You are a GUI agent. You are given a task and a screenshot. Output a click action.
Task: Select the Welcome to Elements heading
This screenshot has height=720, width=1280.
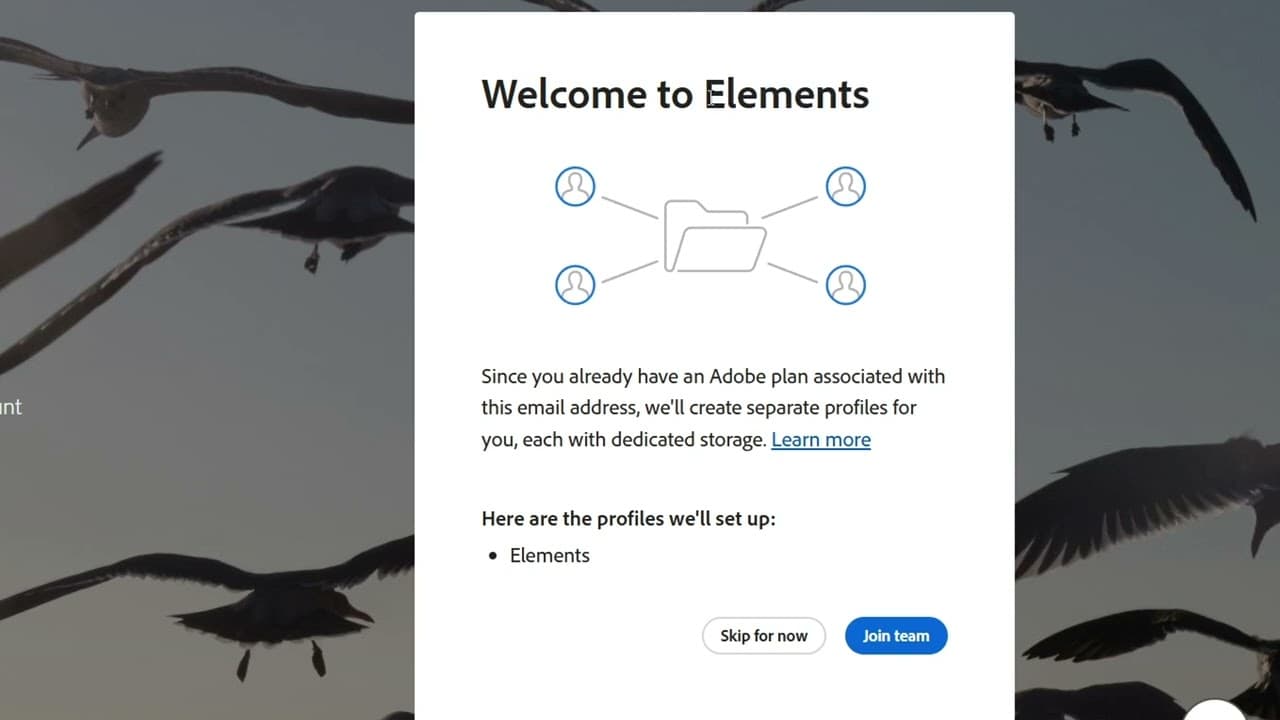click(x=675, y=94)
